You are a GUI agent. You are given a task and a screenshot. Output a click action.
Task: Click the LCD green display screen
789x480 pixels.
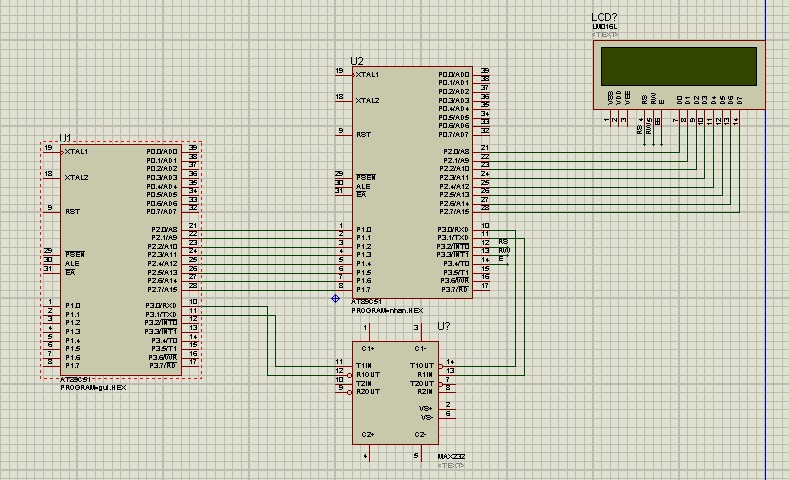pos(679,66)
